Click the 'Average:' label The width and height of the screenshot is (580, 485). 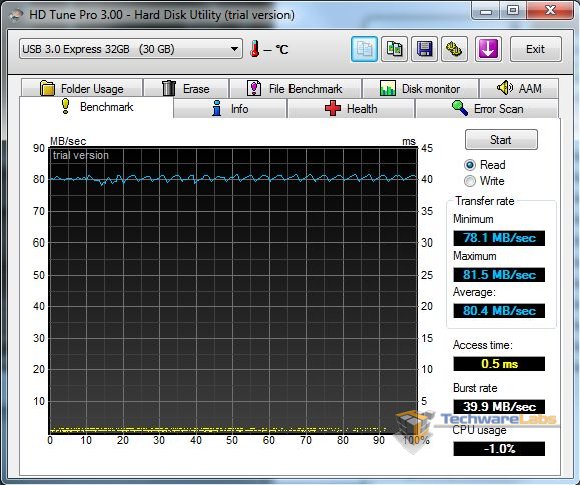click(x=474, y=292)
